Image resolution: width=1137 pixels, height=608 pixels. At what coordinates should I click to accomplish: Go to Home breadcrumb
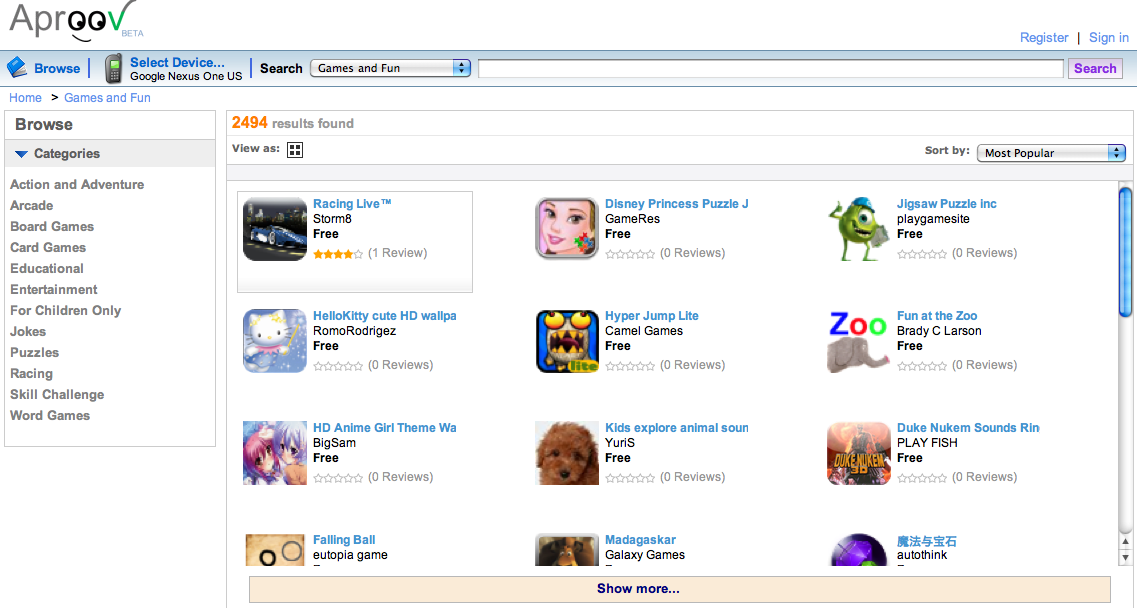click(x=25, y=98)
